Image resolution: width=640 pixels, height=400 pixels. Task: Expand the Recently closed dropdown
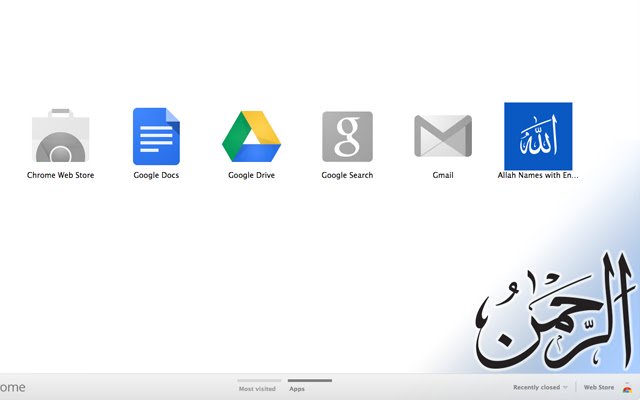(x=540, y=387)
